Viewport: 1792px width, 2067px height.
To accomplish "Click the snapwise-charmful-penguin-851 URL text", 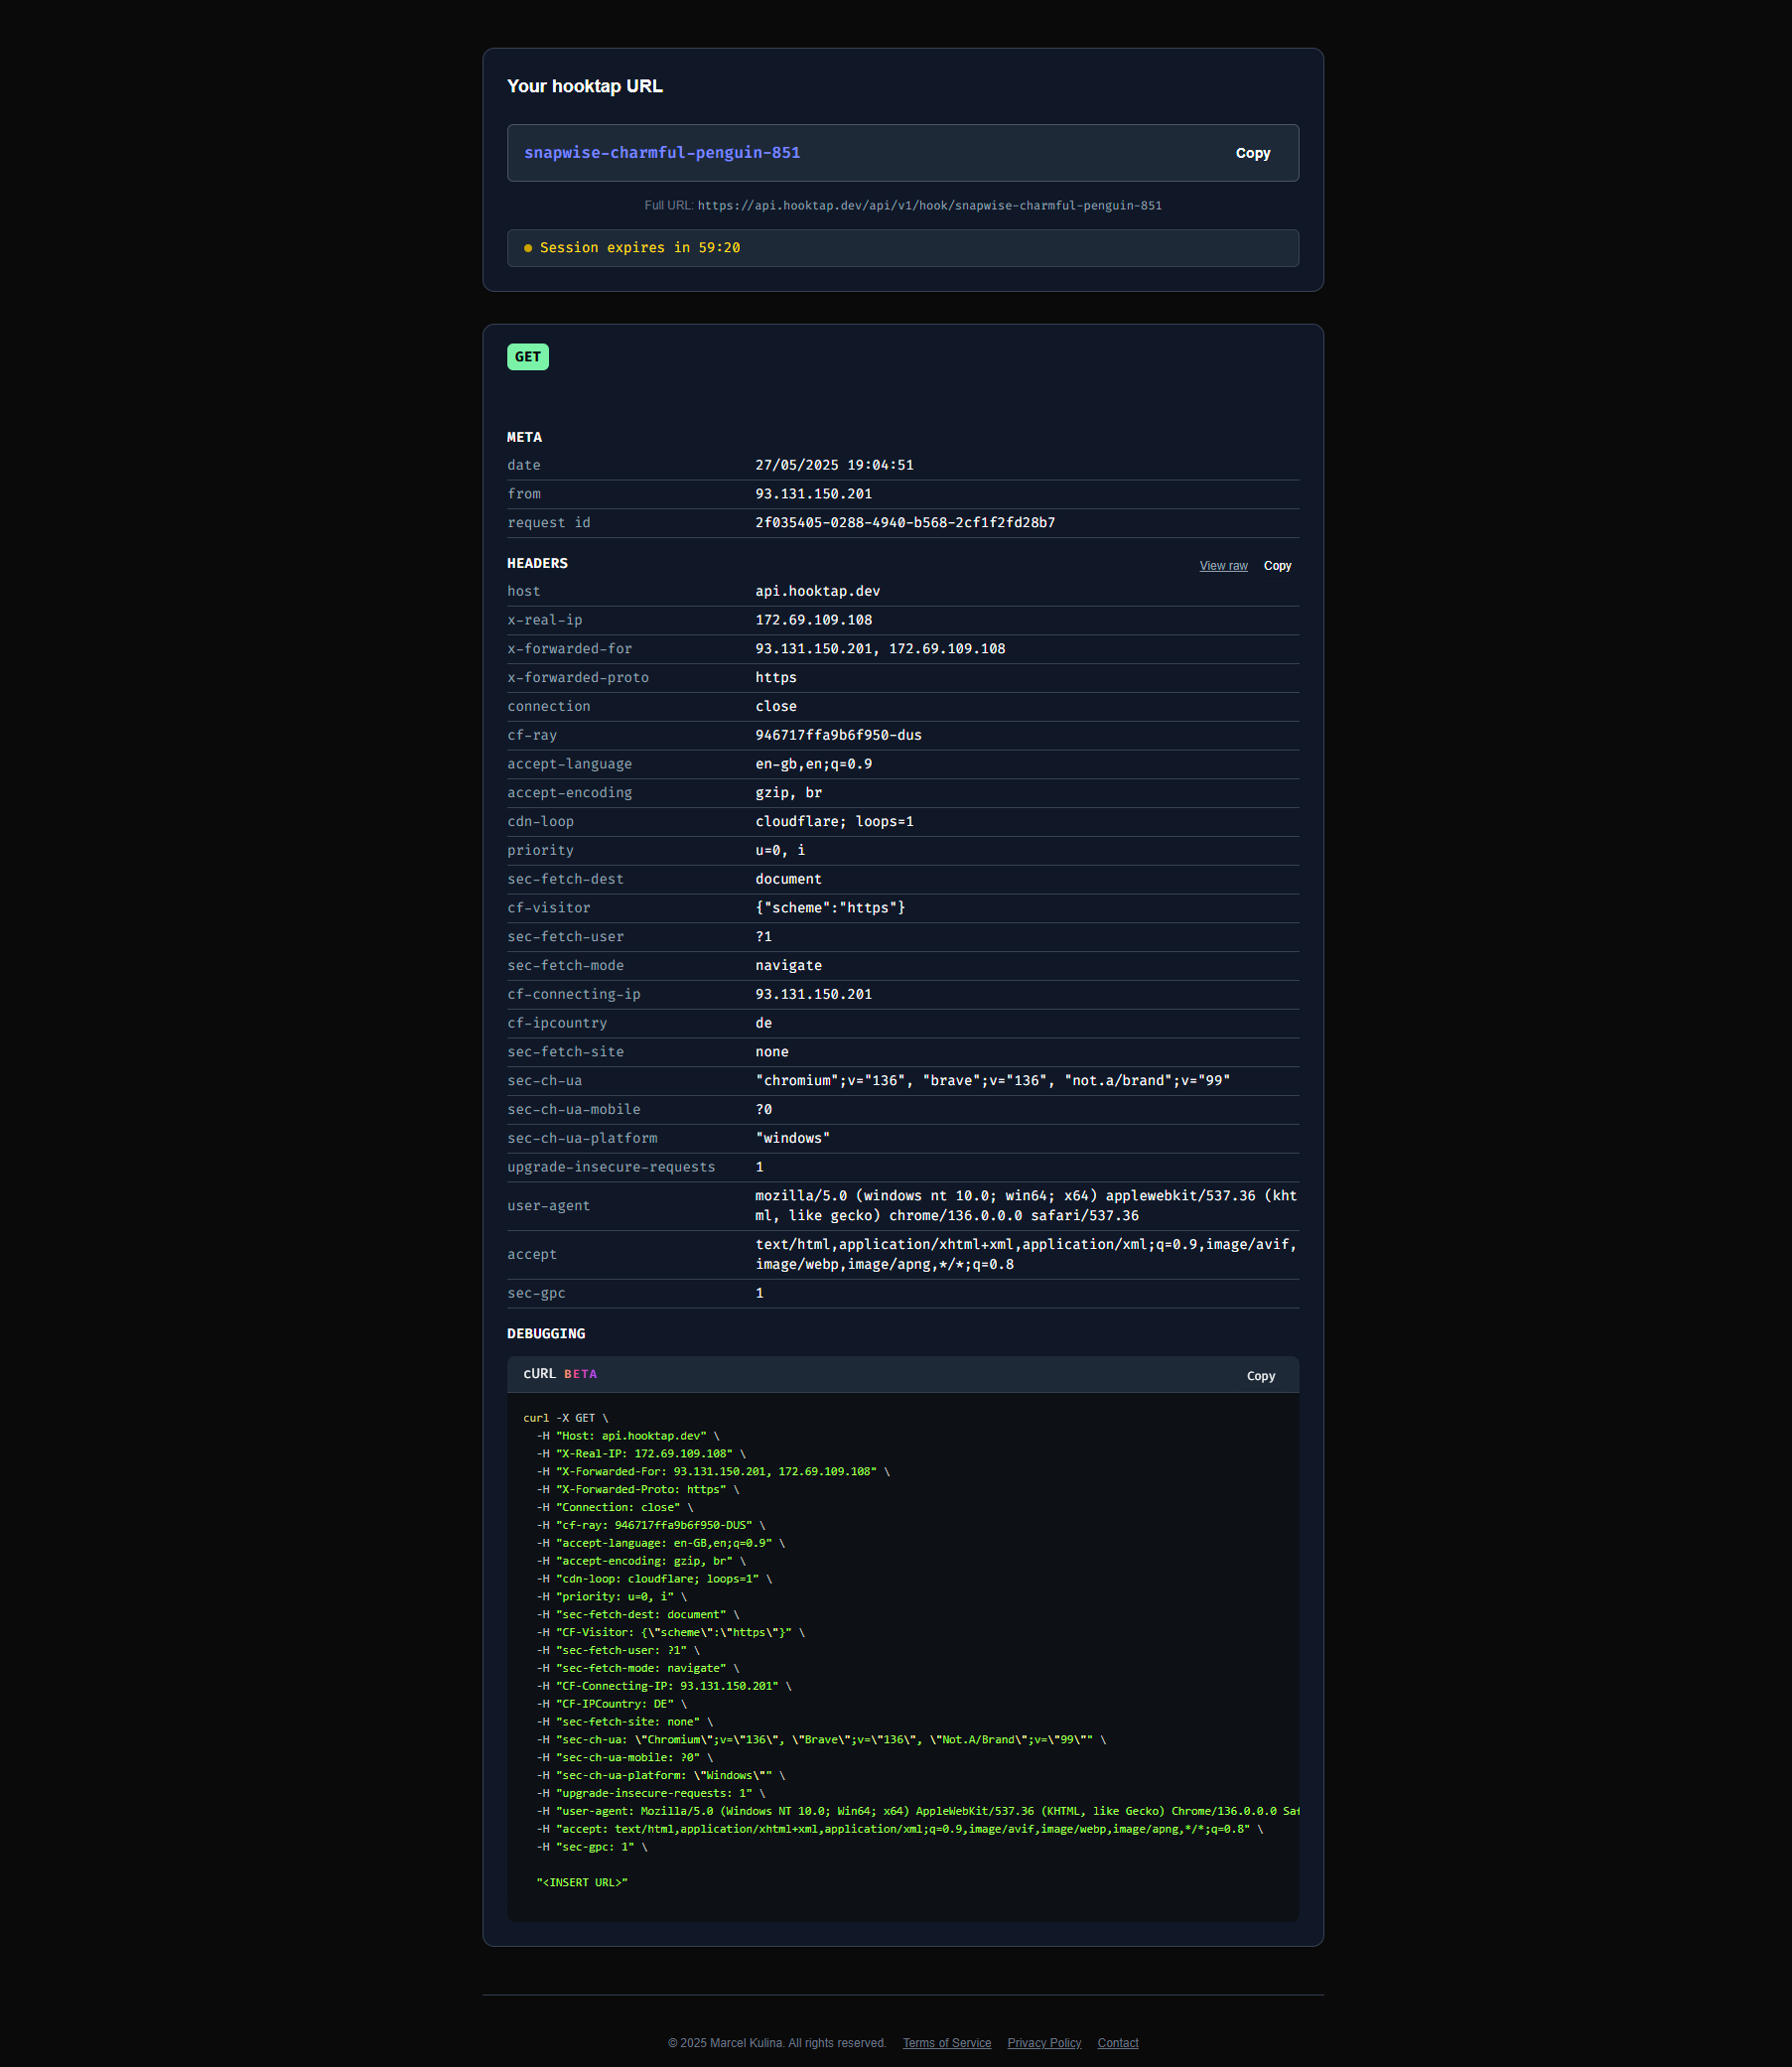I will coord(662,153).
